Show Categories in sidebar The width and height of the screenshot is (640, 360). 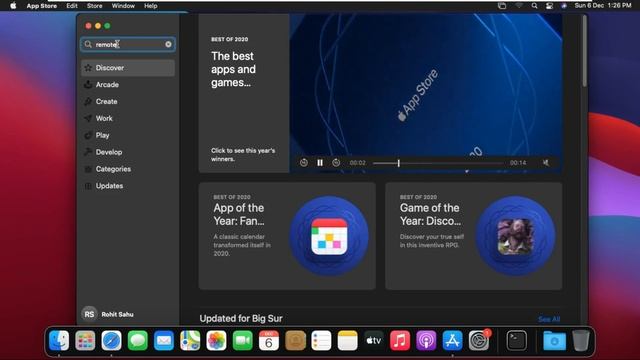pos(128,169)
